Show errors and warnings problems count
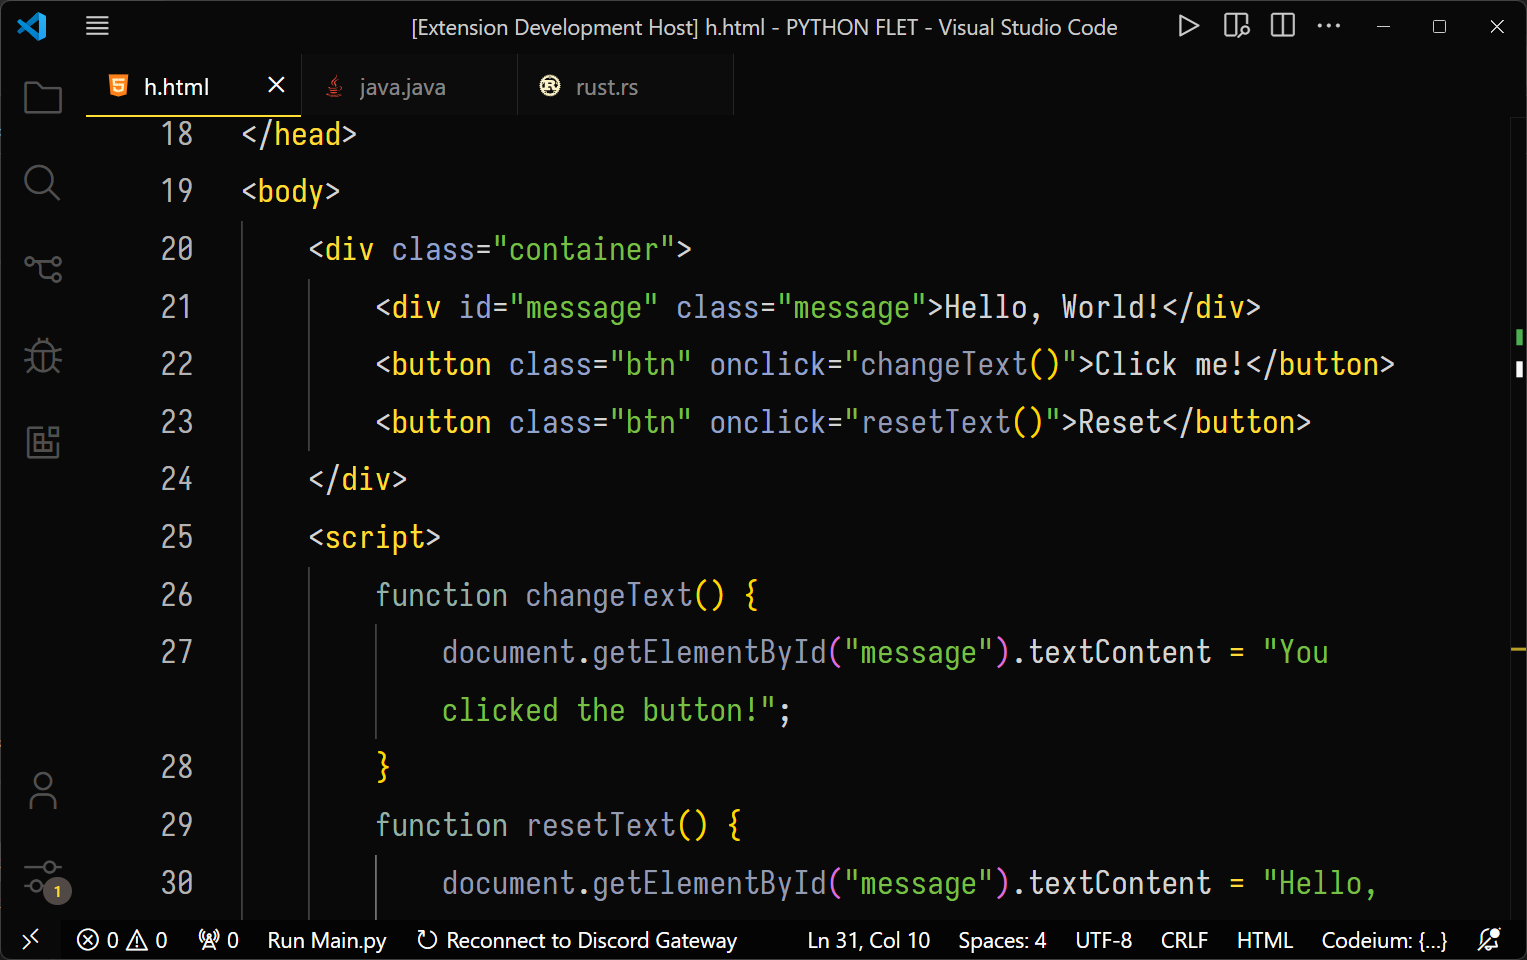The image size is (1527, 960). (x=122, y=940)
